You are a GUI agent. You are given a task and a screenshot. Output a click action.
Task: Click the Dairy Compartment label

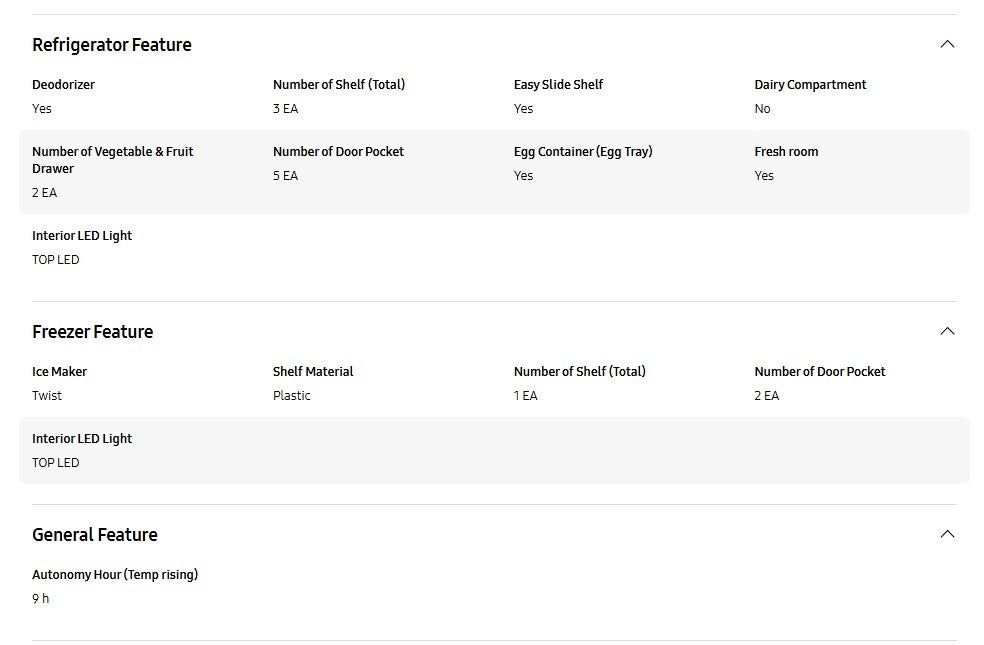tap(810, 85)
